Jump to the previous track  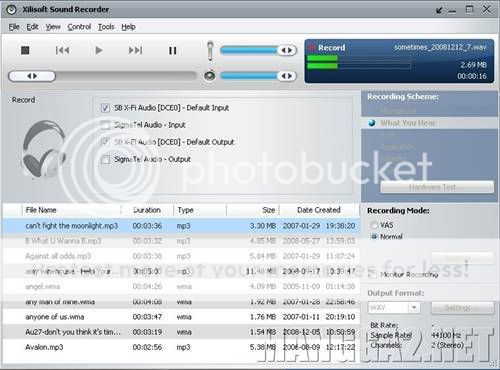[62, 50]
